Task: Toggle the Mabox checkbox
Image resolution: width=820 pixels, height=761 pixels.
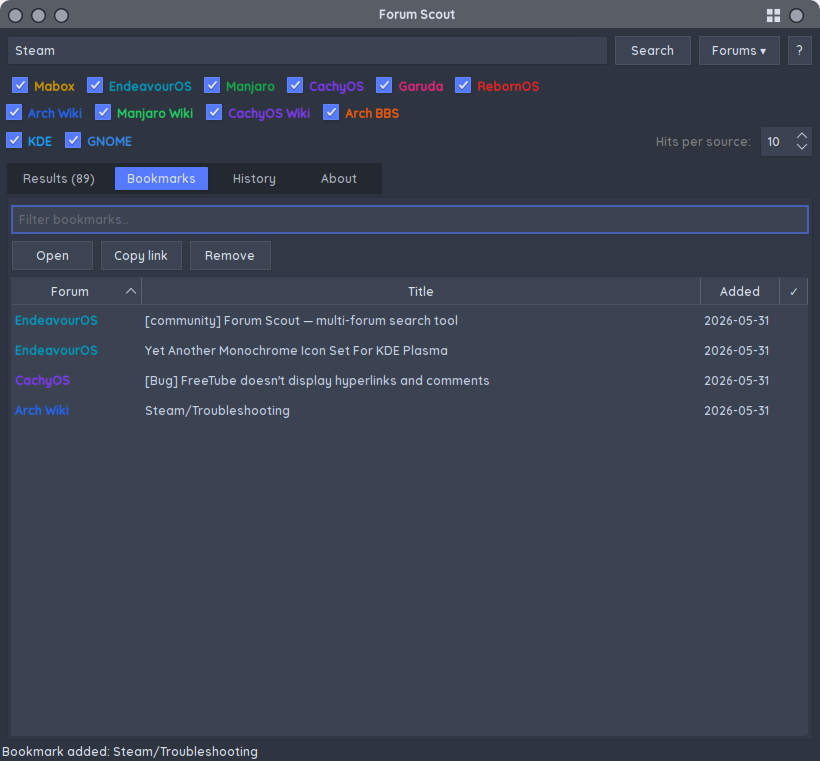Action: coord(20,85)
